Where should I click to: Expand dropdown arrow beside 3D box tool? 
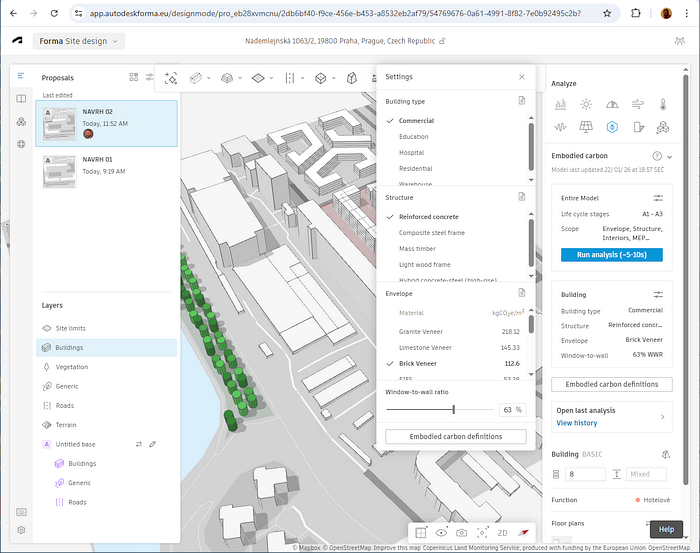(240, 79)
